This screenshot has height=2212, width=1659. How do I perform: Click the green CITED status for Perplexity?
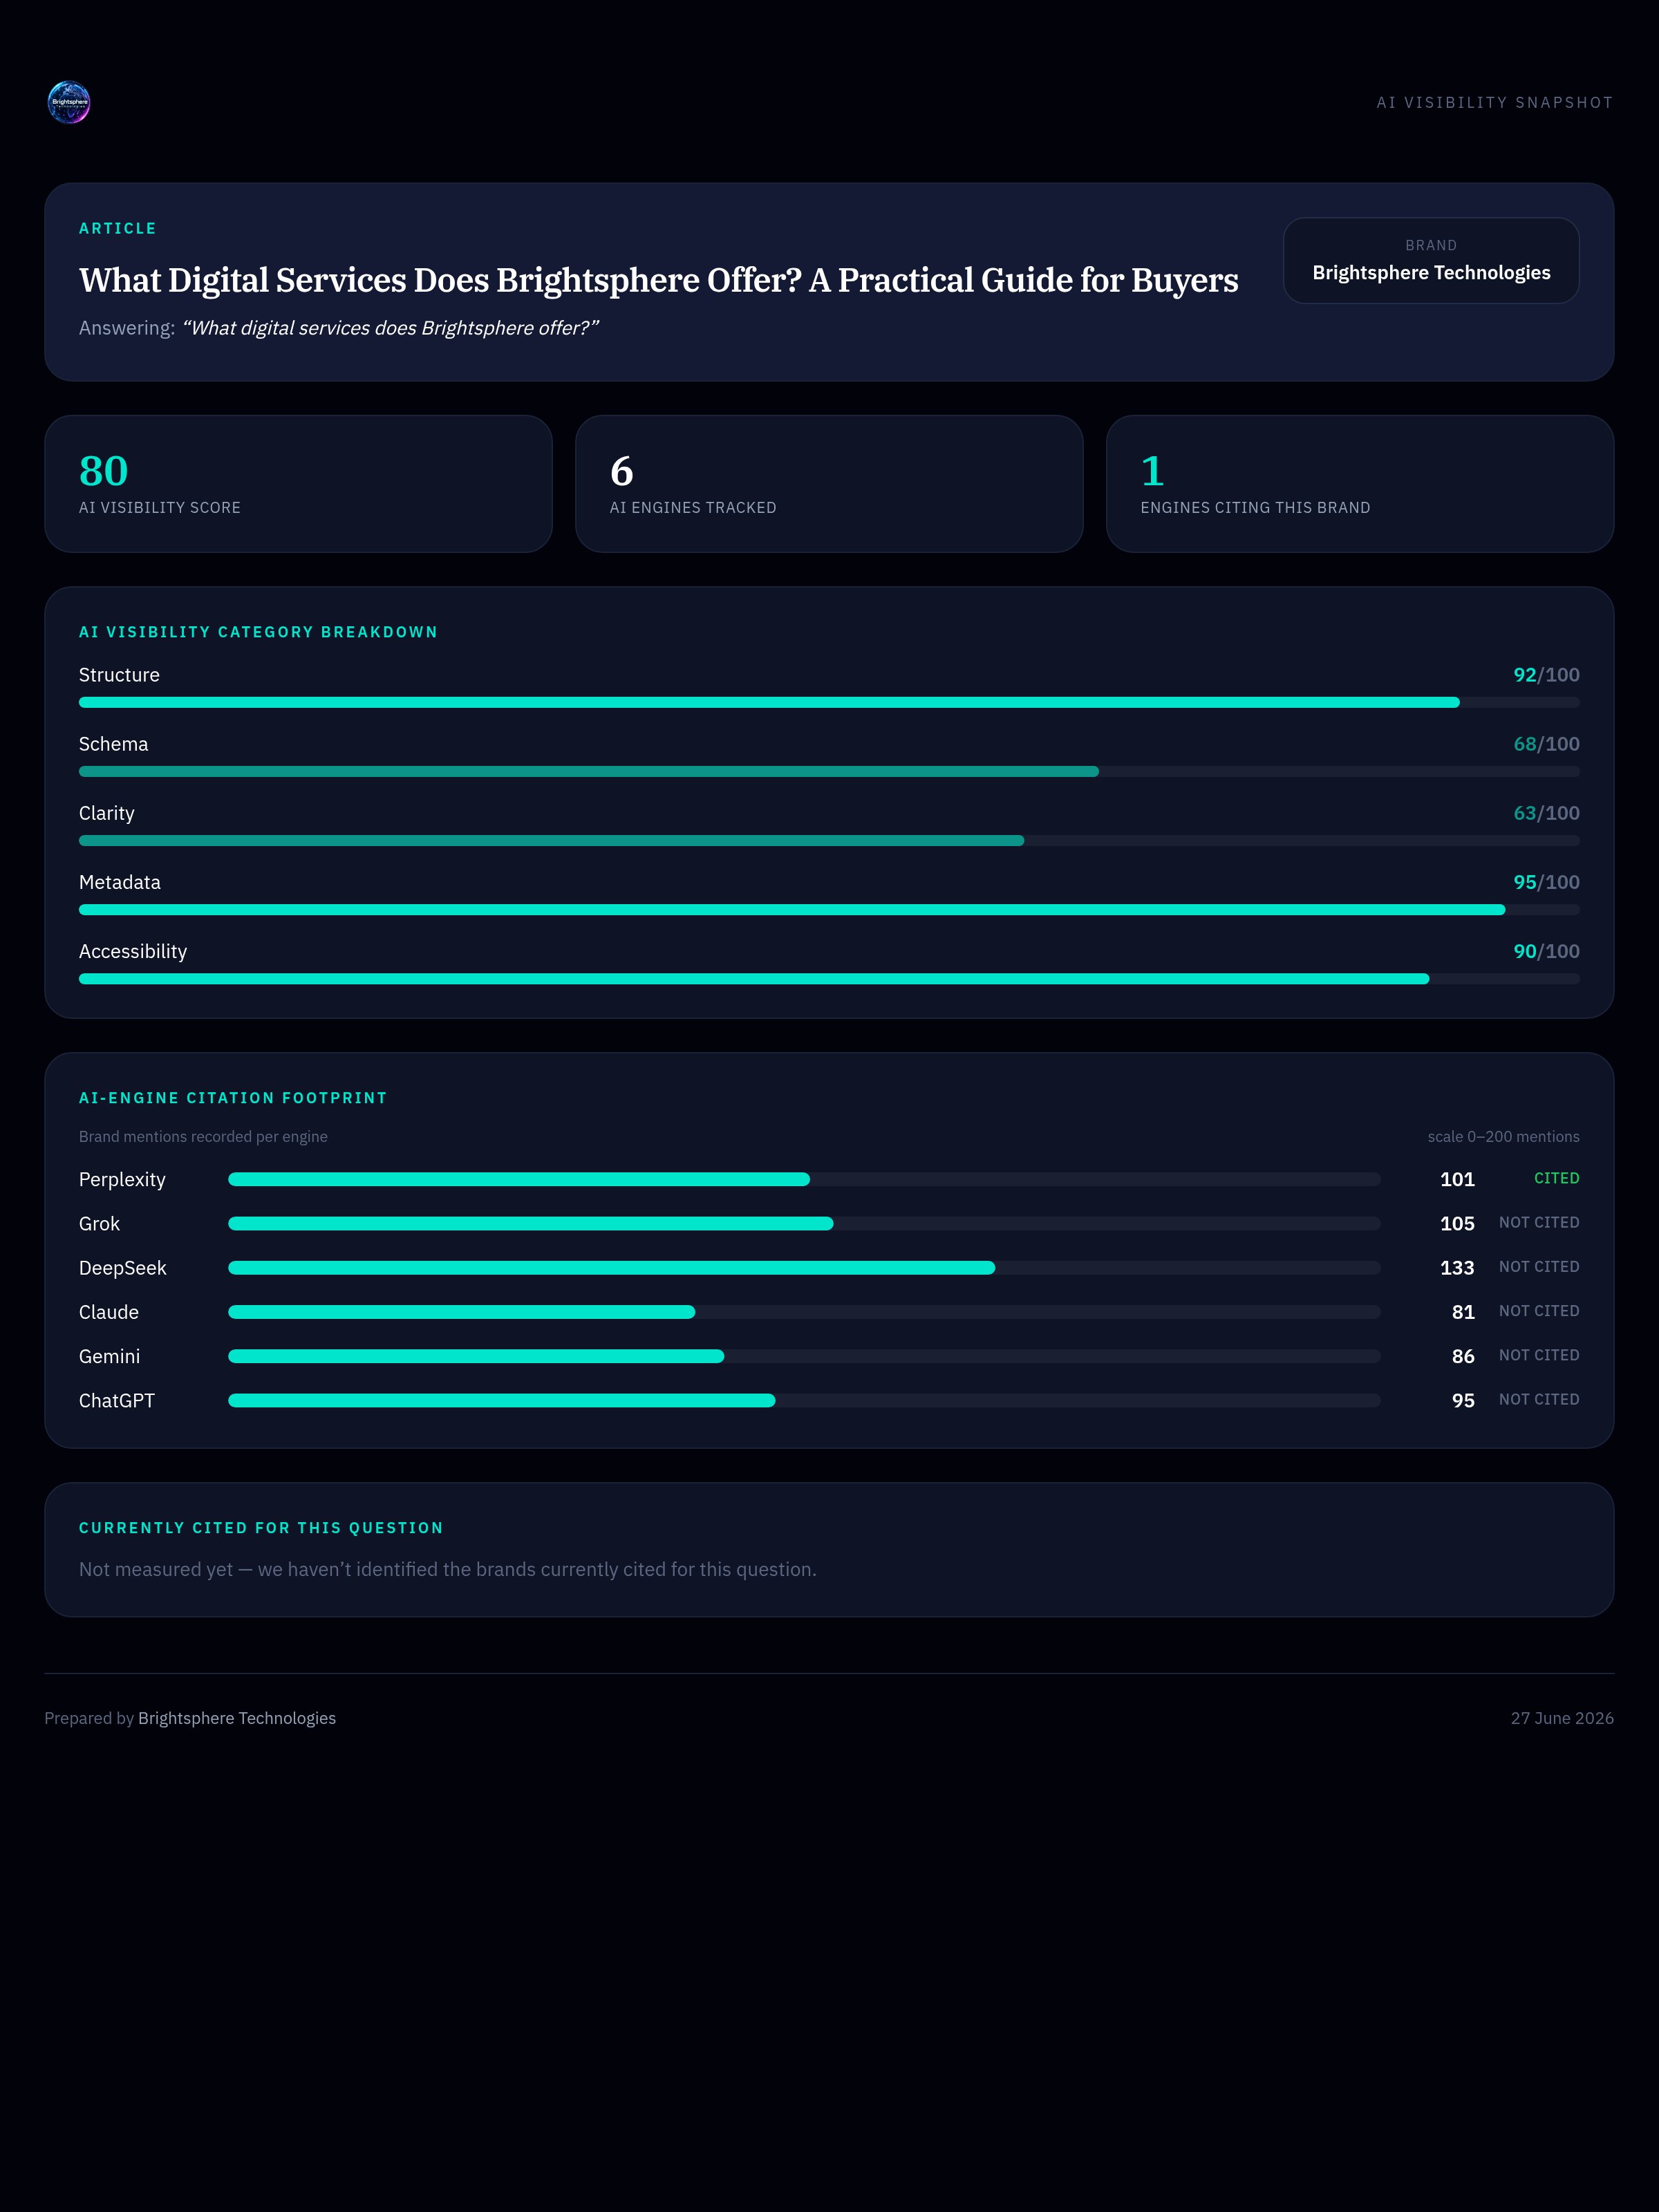(1556, 1179)
